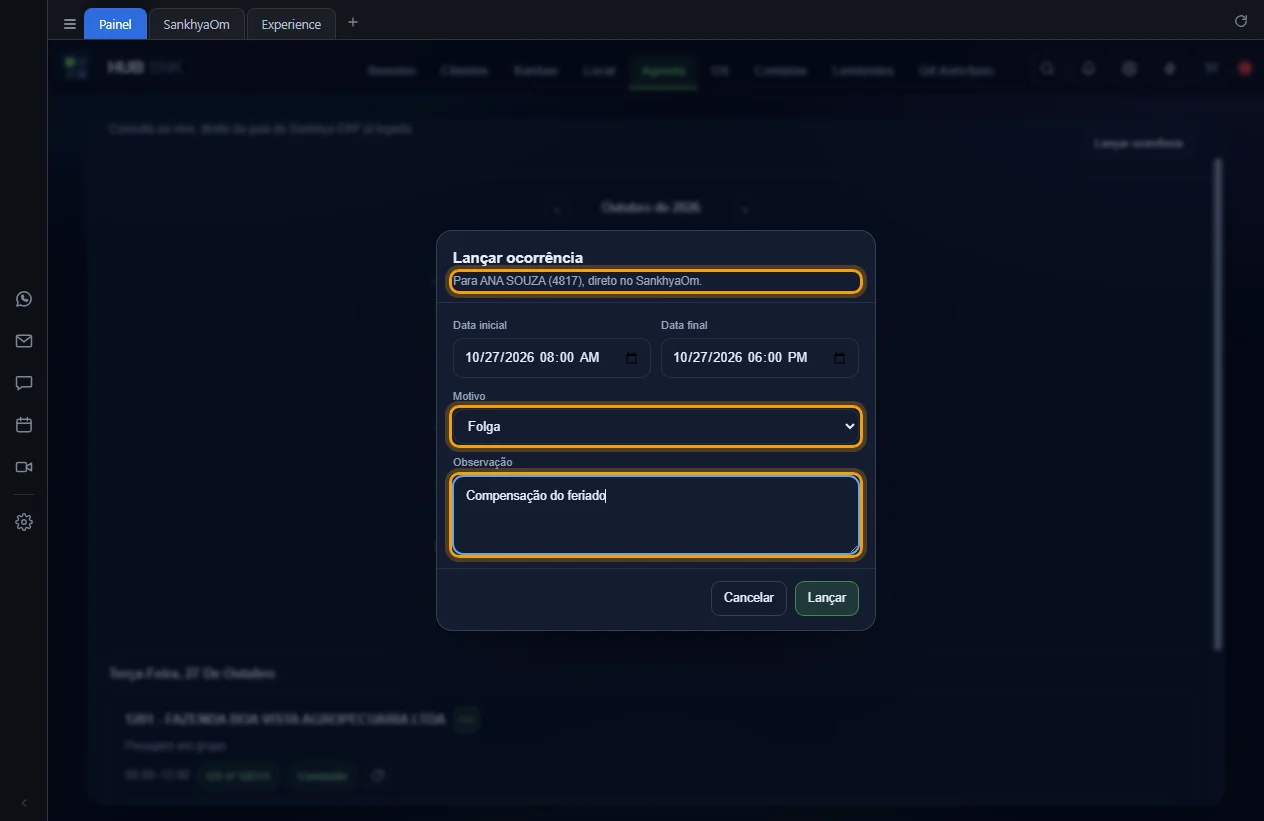Click the Cancelar button

[749, 598]
